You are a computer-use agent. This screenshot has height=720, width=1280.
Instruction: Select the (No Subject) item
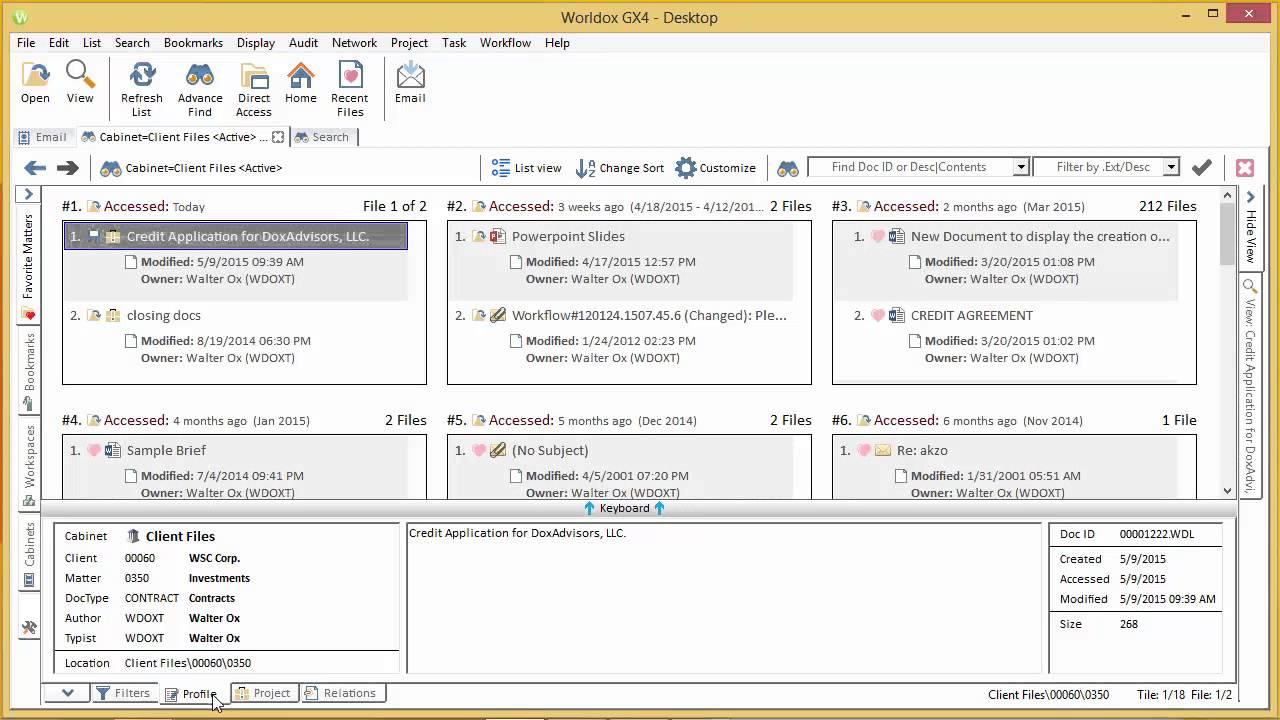pyautogui.click(x=550, y=450)
